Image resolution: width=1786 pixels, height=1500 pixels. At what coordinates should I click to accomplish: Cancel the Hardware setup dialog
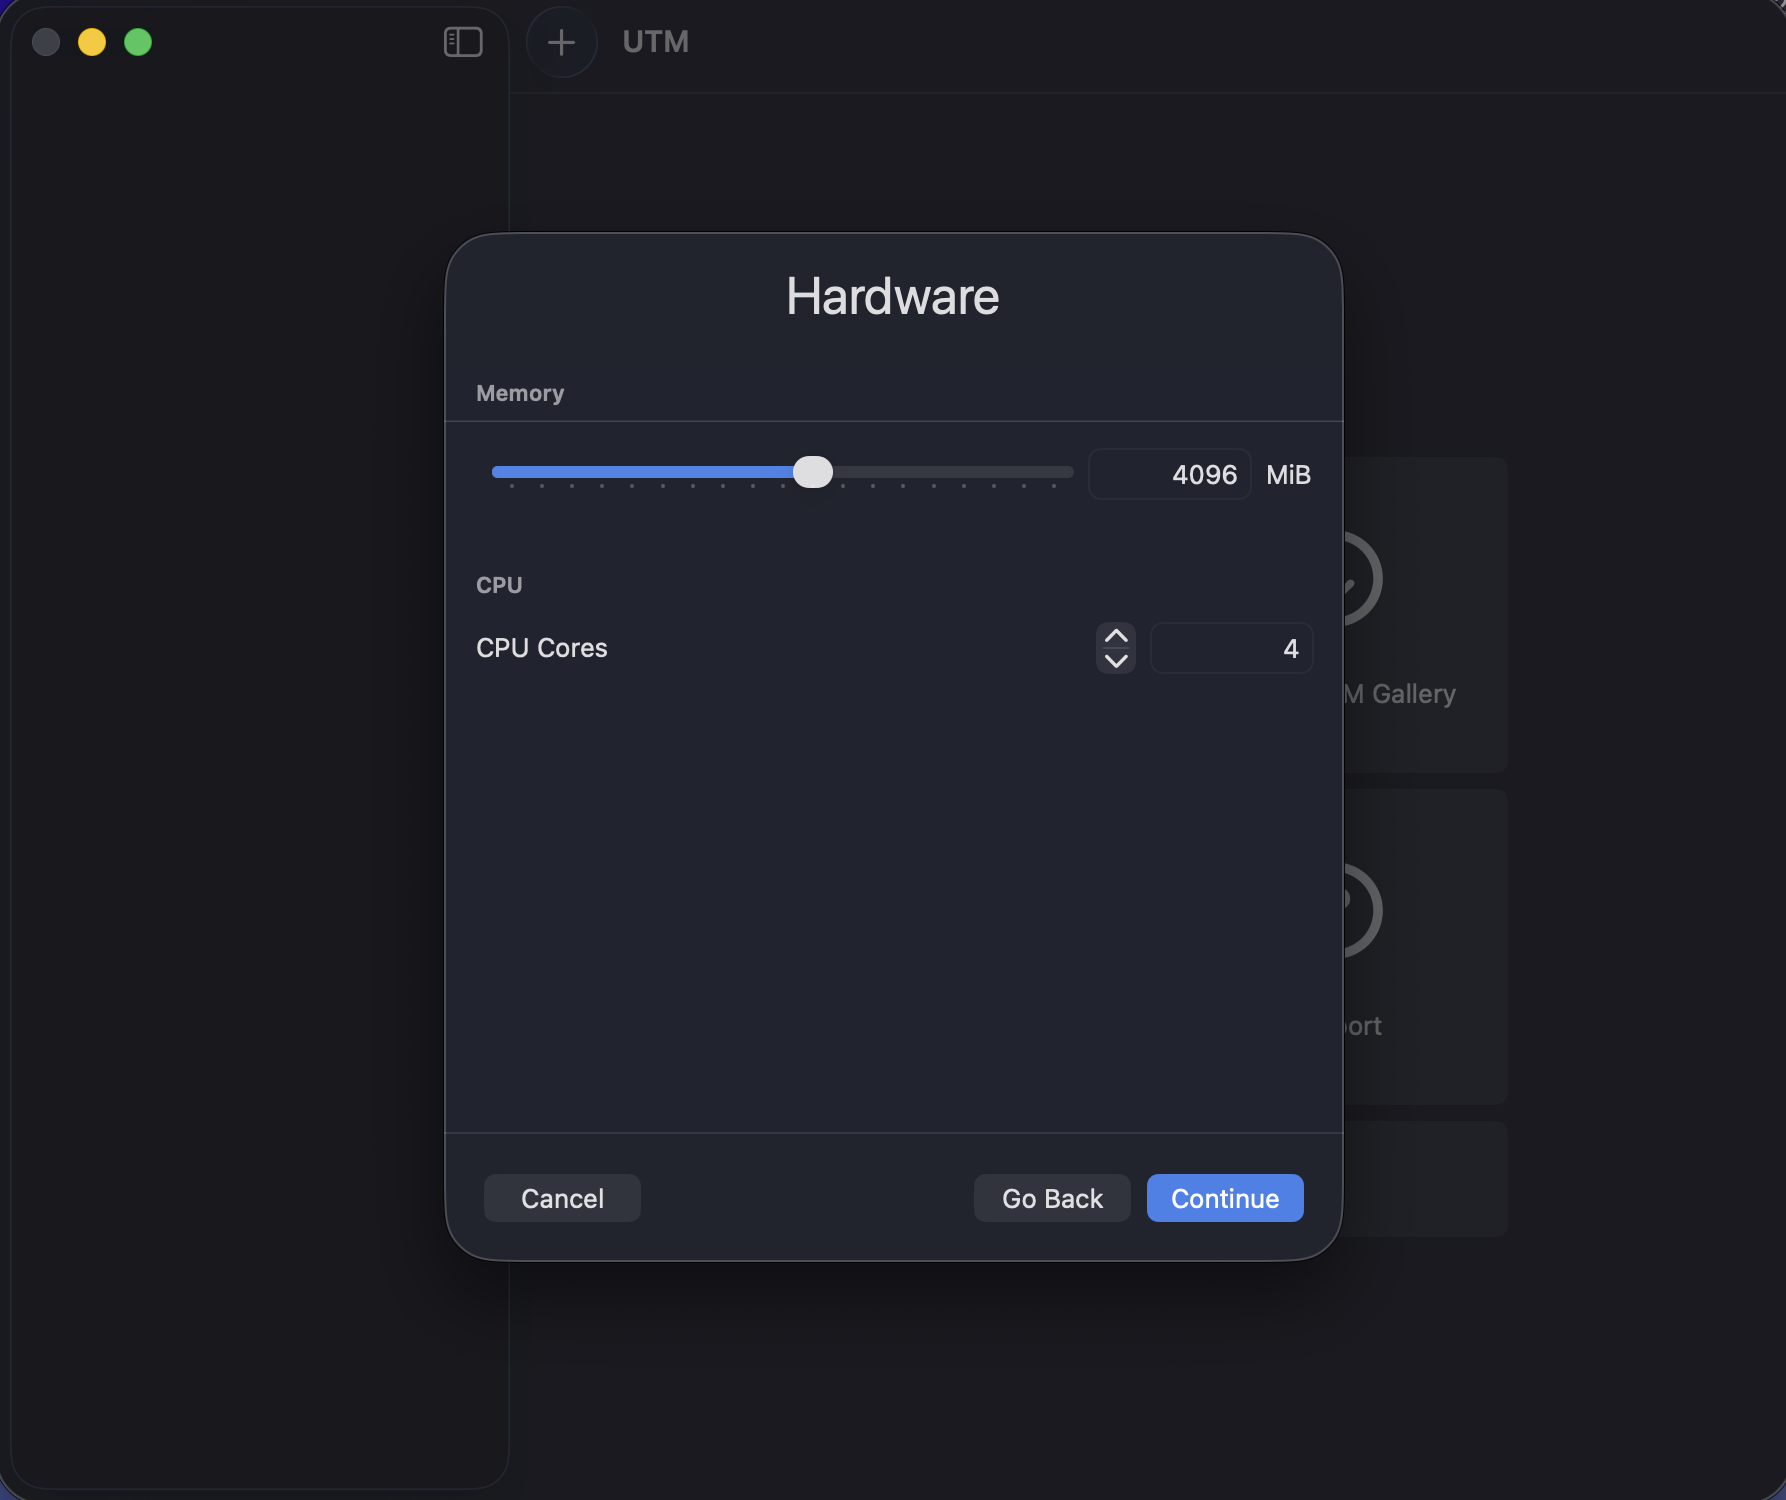coord(562,1198)
